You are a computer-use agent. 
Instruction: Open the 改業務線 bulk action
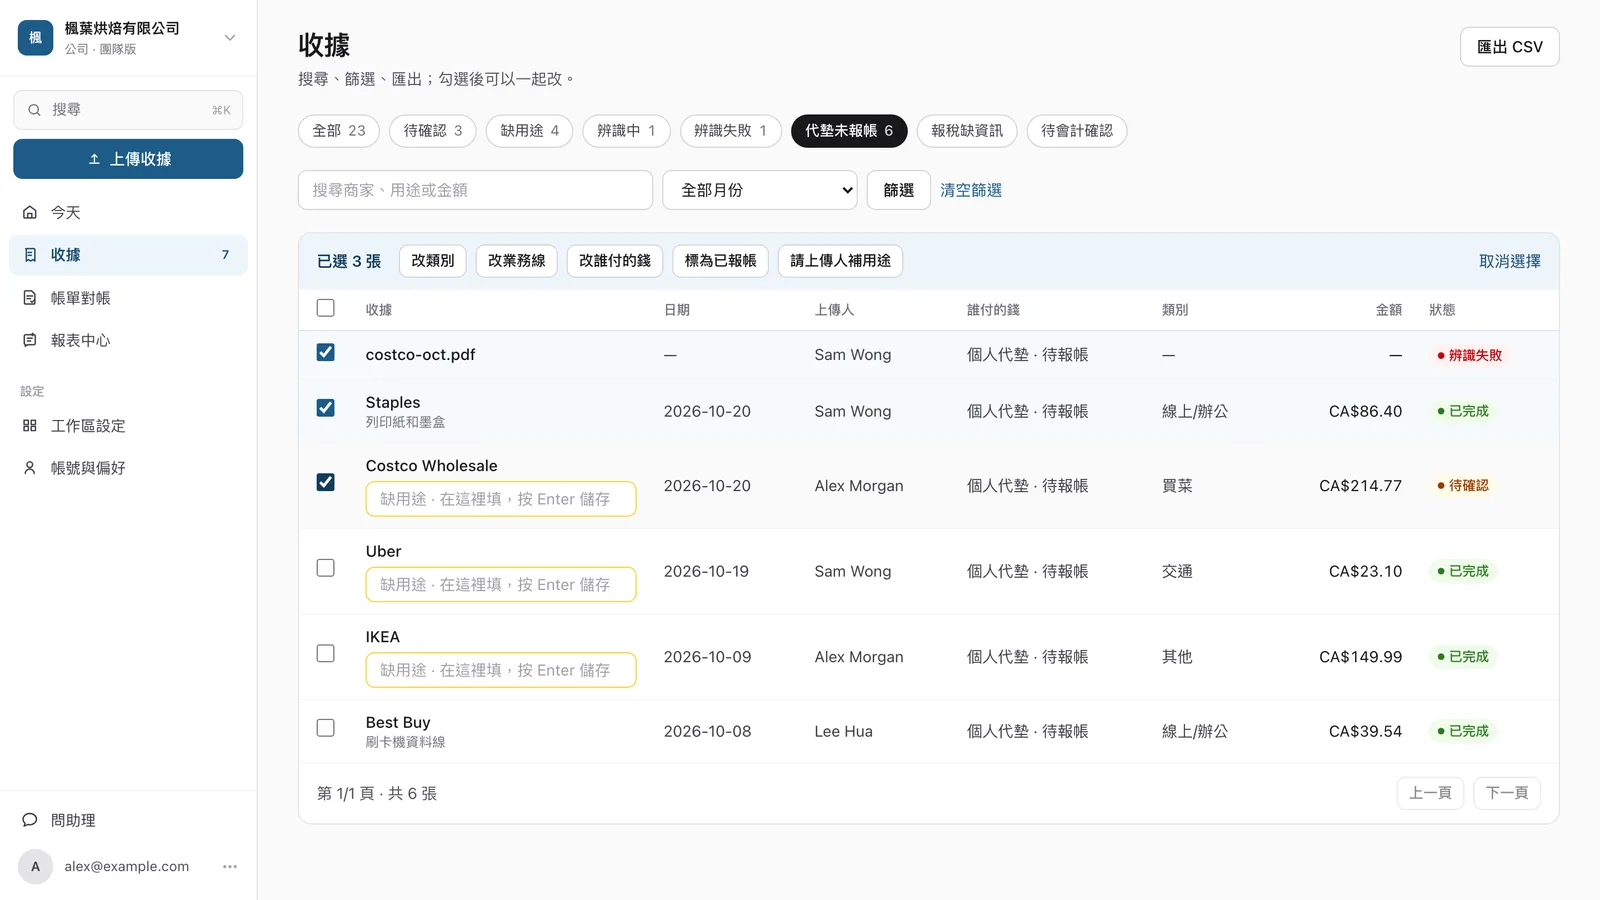click(517, 261)
